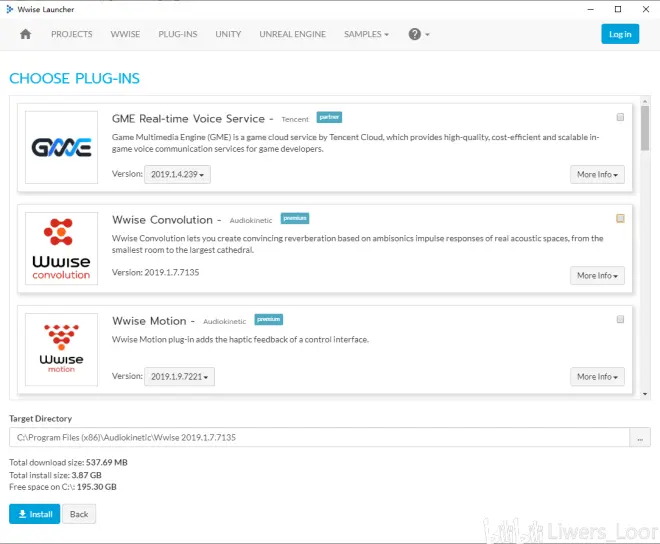Check the GME Real-time Voice Service checkbox
This screenshot has height=544, width=660.
point(620,117)
